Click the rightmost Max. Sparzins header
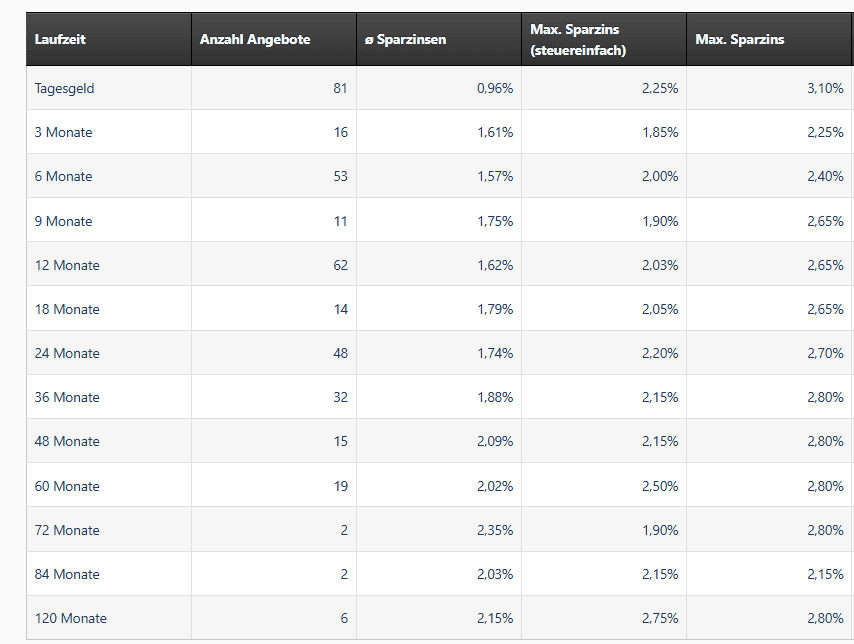 click(x=740, y=40)
